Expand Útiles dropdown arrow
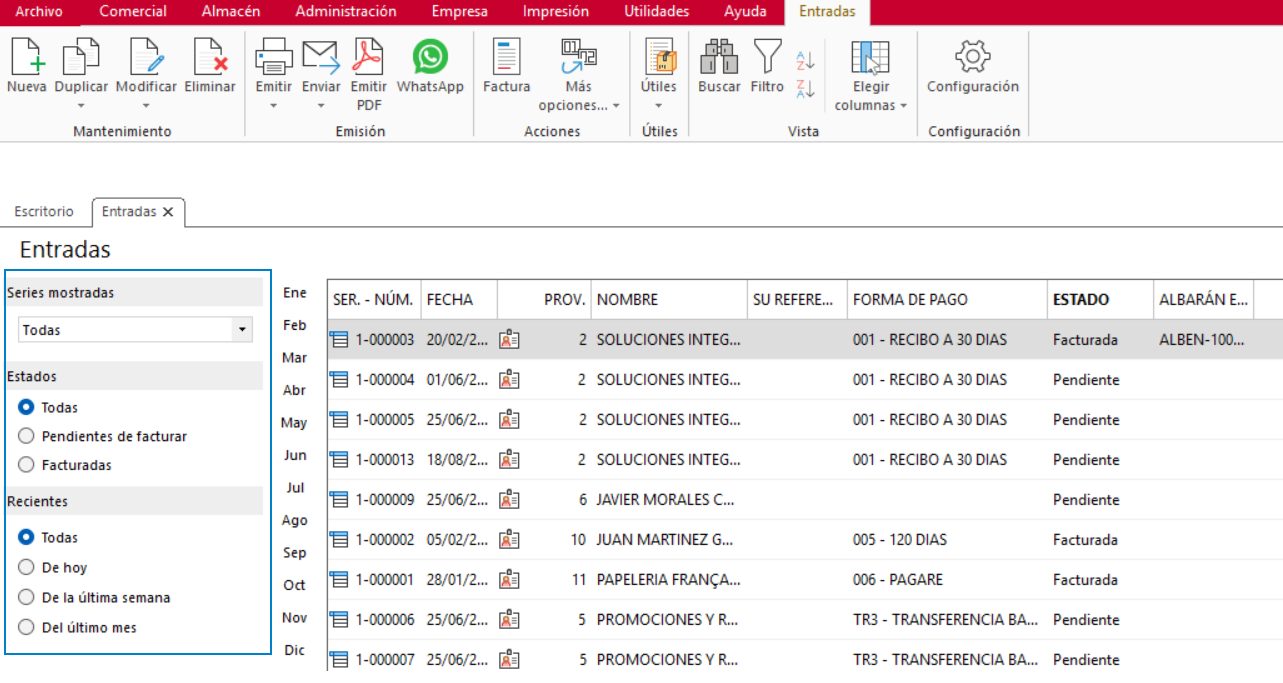This screenshot has width=1283, height=683. [x=659, y=105]
